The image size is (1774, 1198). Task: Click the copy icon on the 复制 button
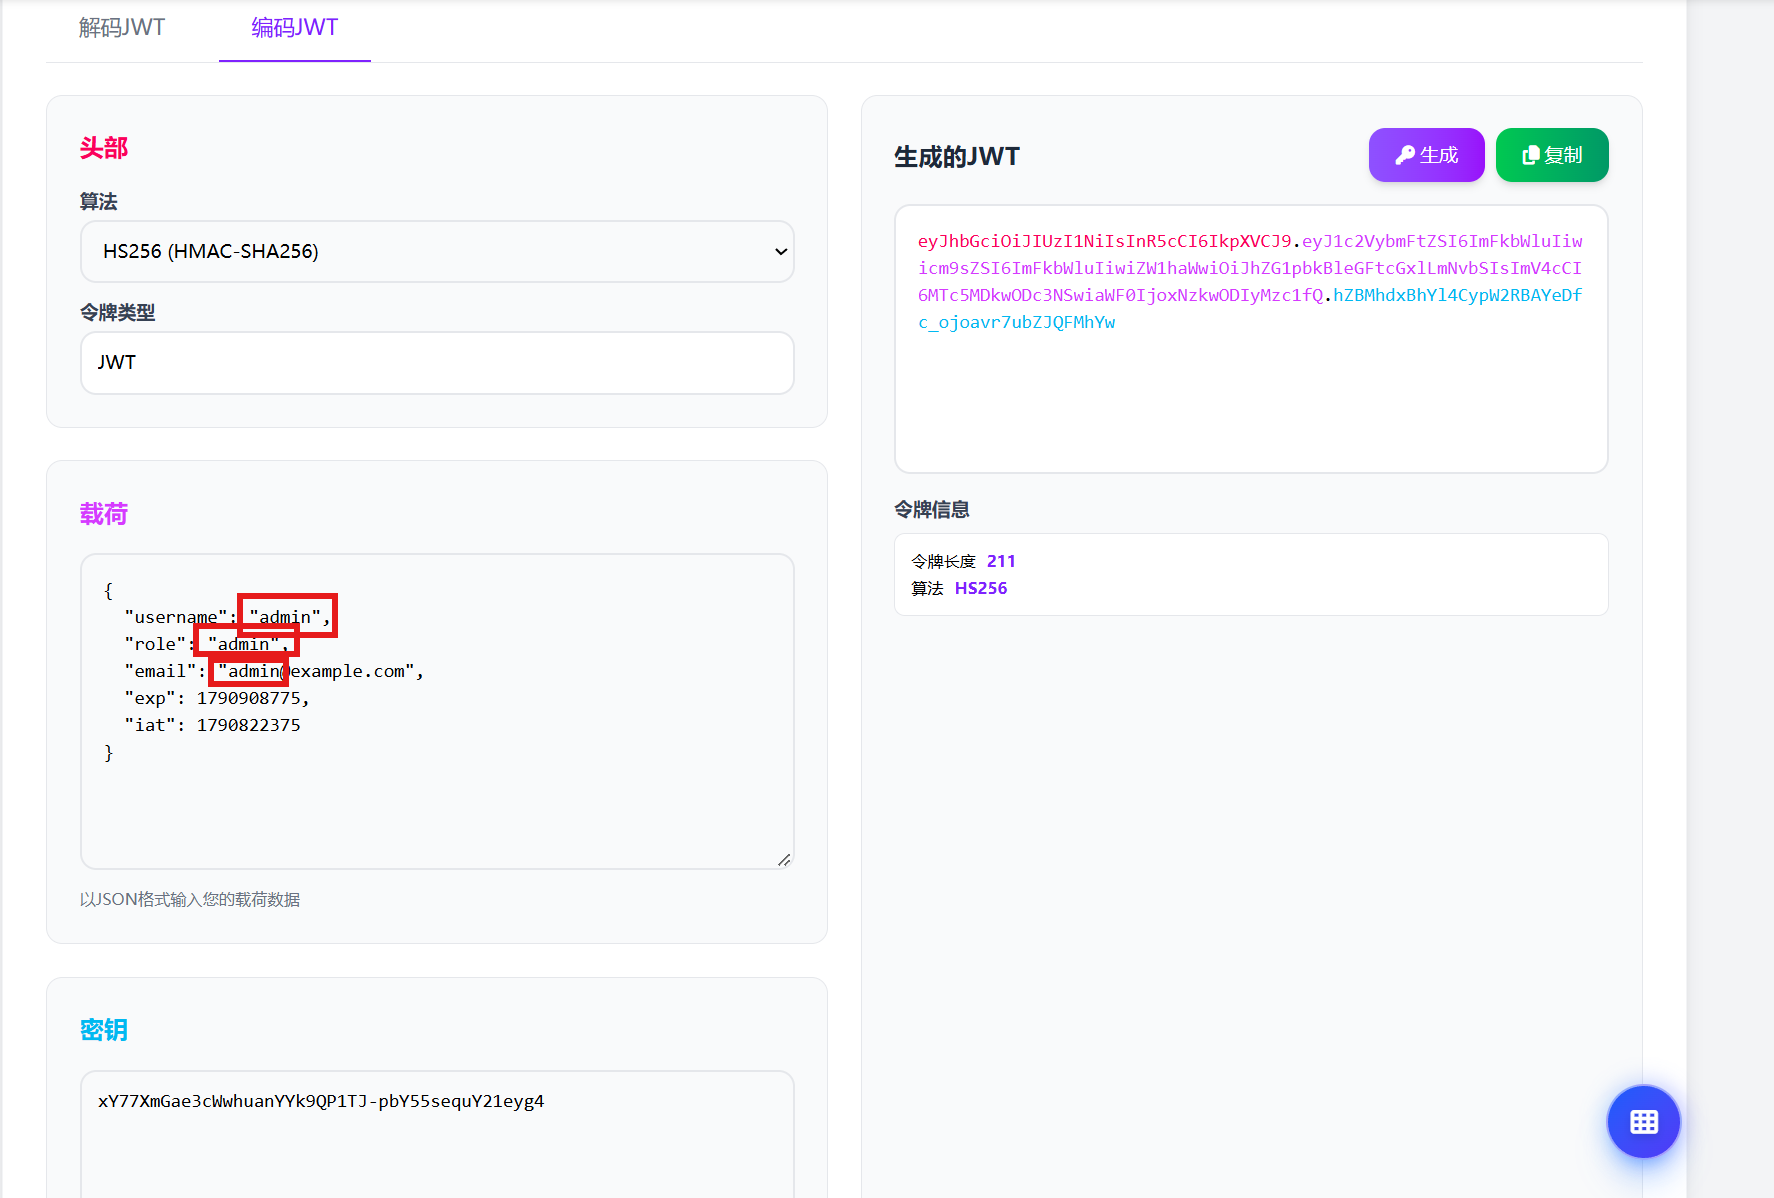pyautogui.click(x=1530, y=155)
